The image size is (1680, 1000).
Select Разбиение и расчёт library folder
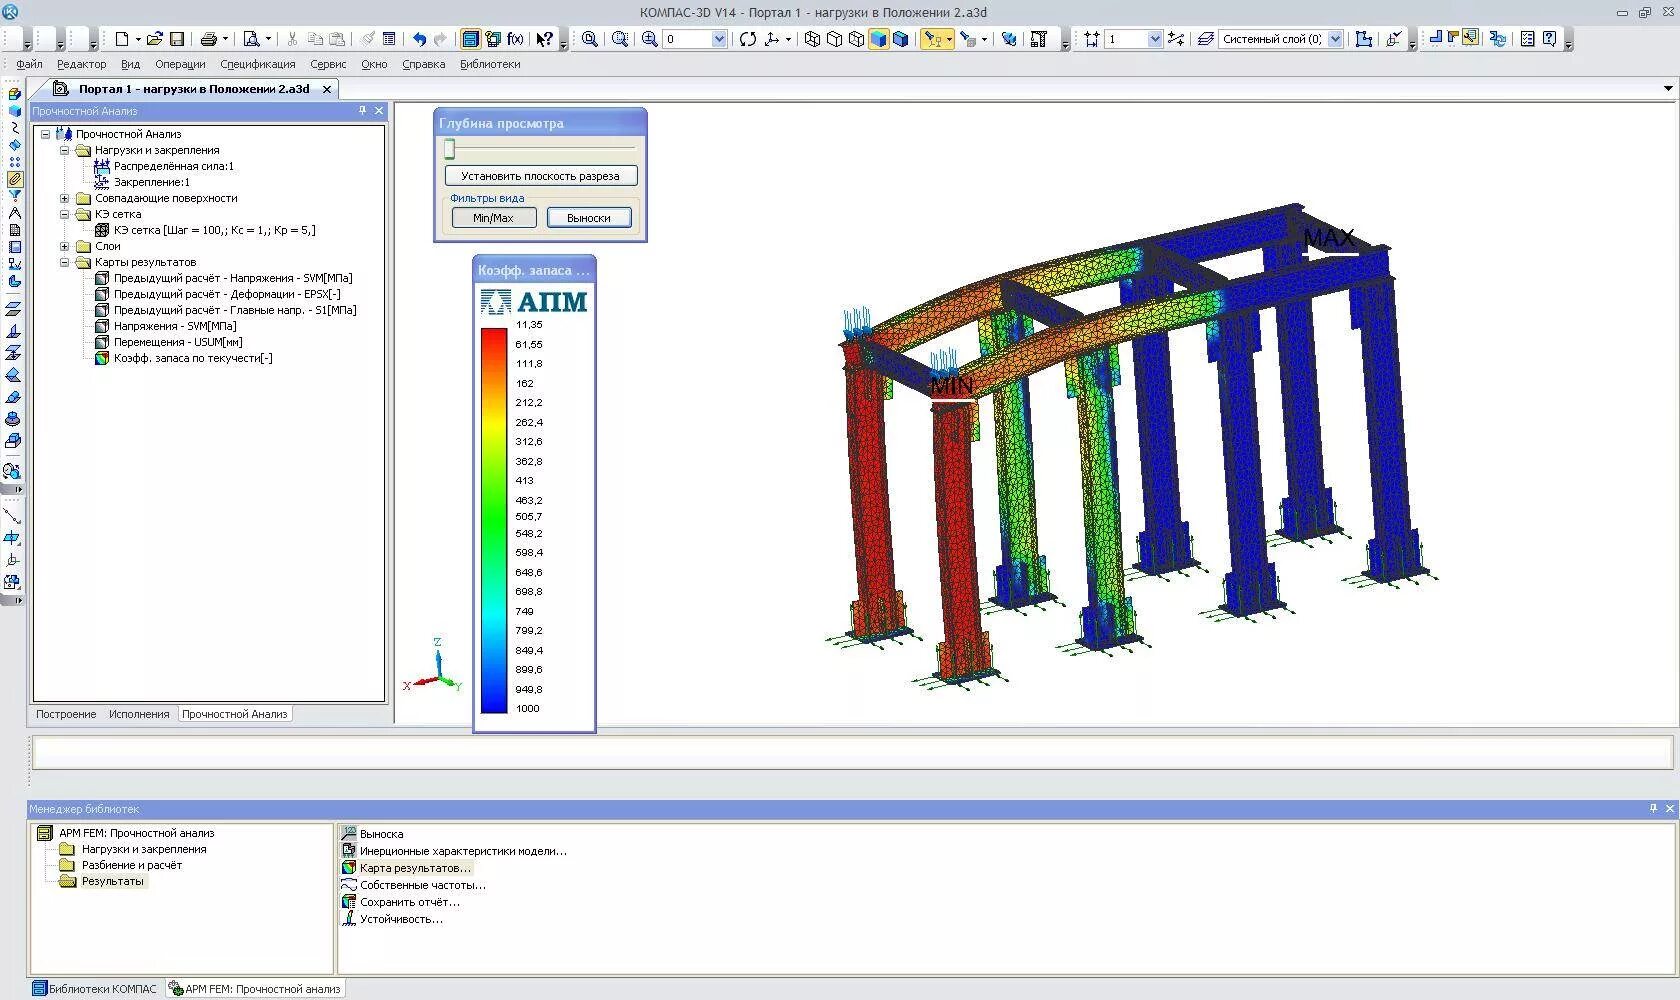point(132,865)
